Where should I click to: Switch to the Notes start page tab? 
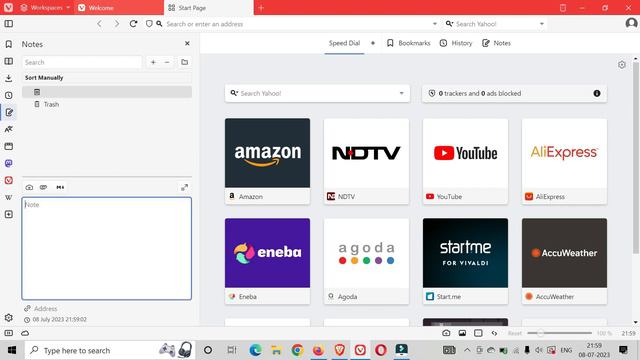coord(496,43)
